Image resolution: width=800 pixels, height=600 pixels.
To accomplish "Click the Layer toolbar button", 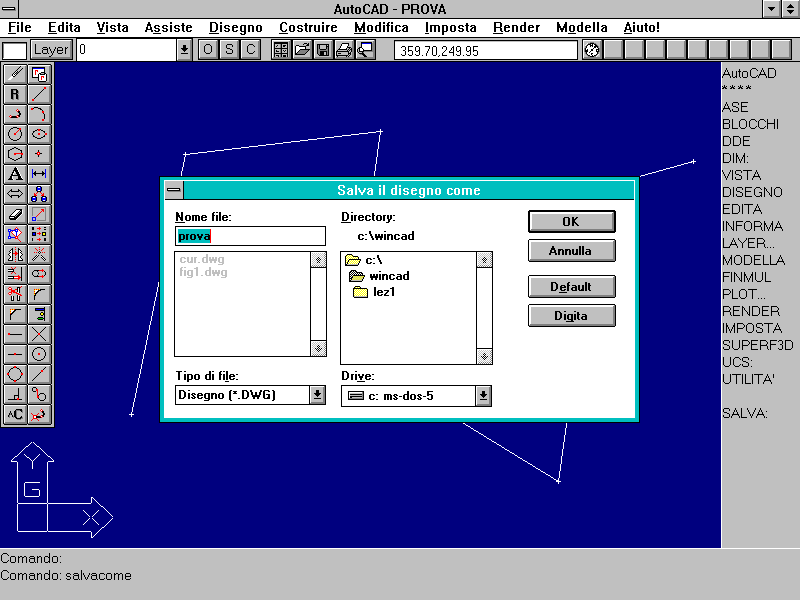I will 51,50.
